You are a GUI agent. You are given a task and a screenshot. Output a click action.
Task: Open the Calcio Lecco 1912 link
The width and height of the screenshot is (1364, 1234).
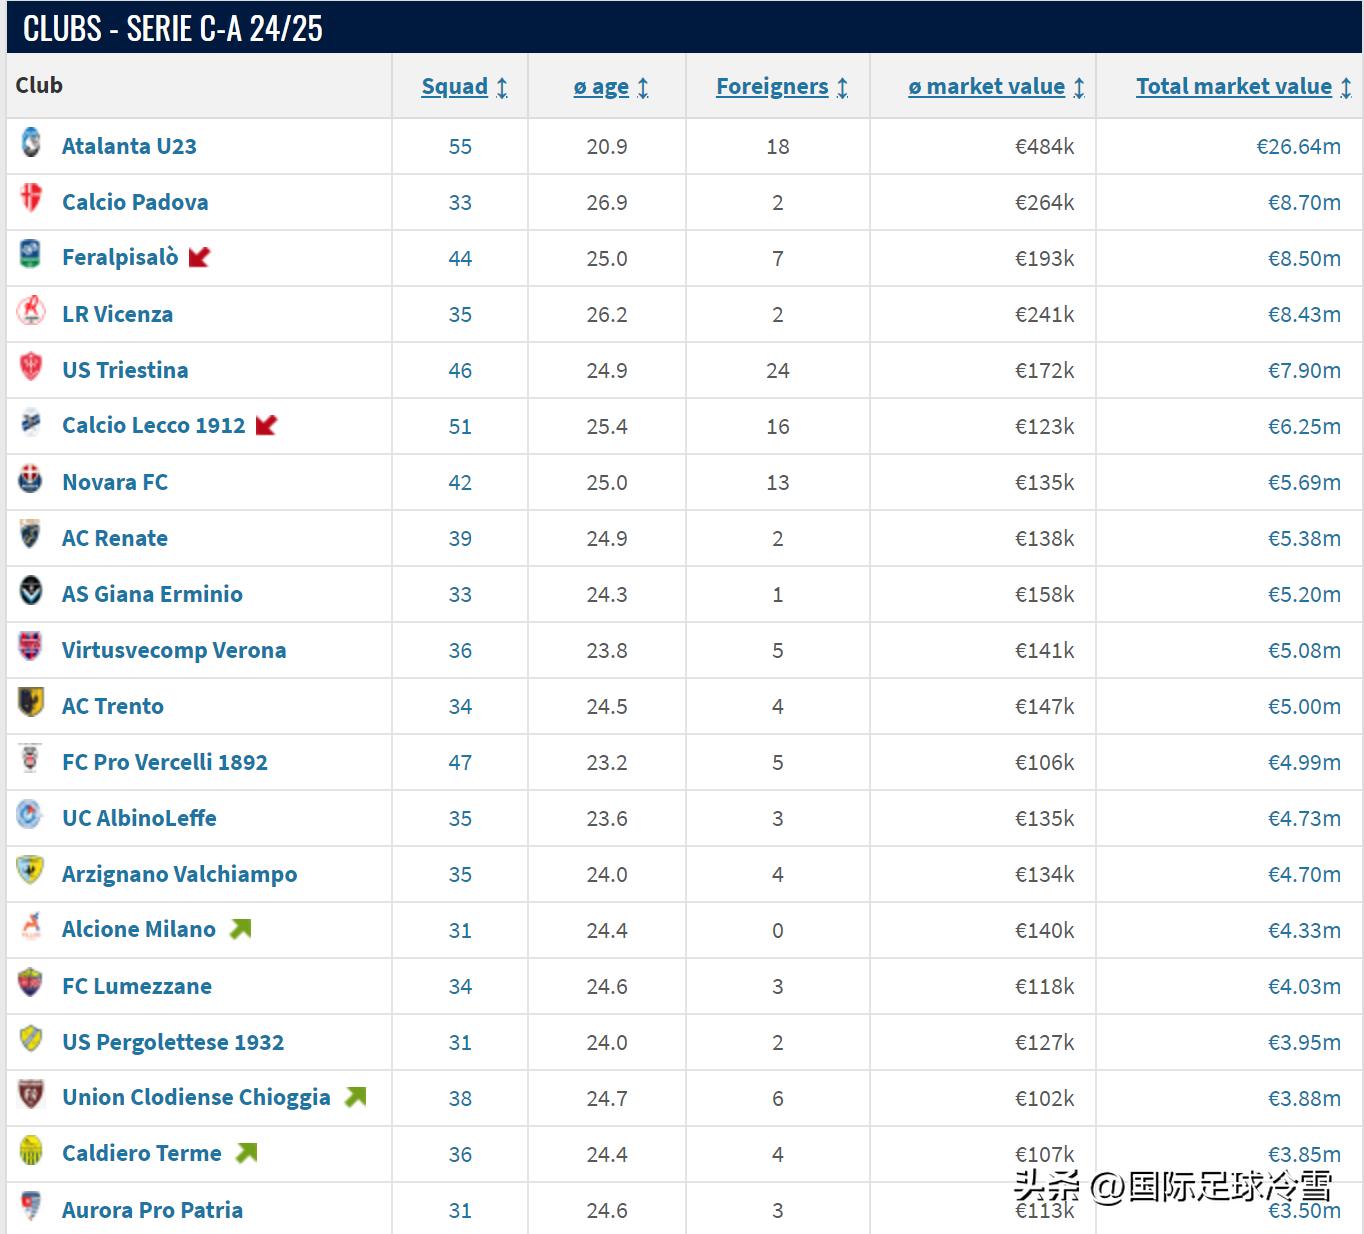(153, 426)
